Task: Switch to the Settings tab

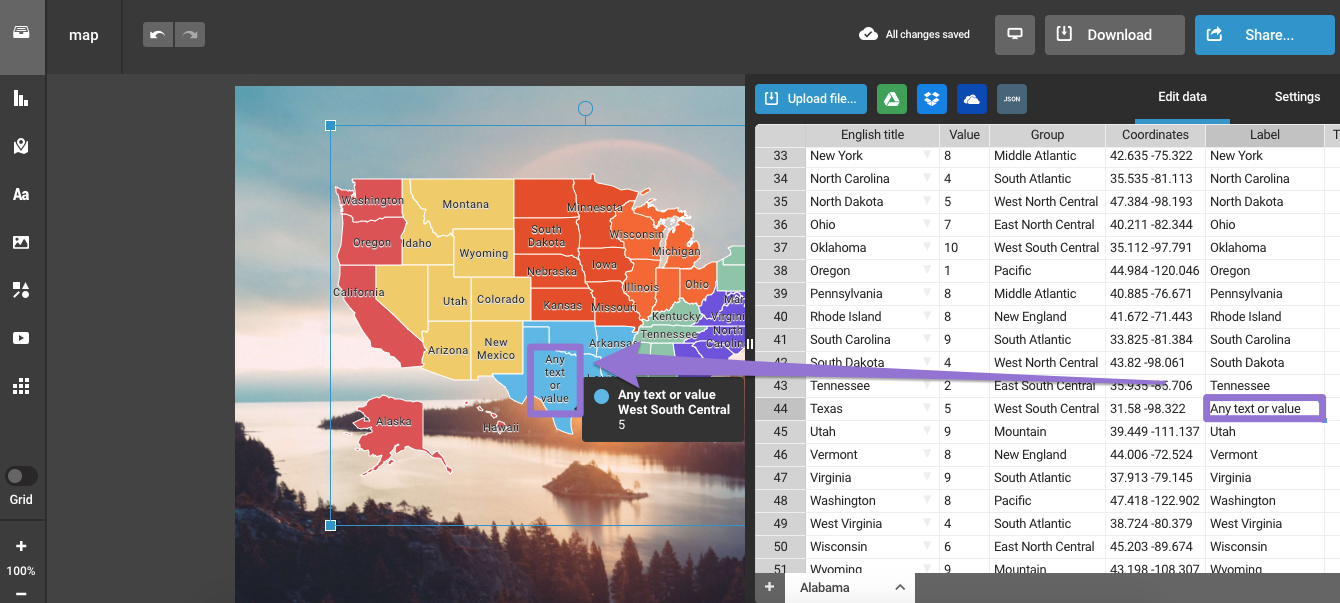Action: tap(1297, 97)
